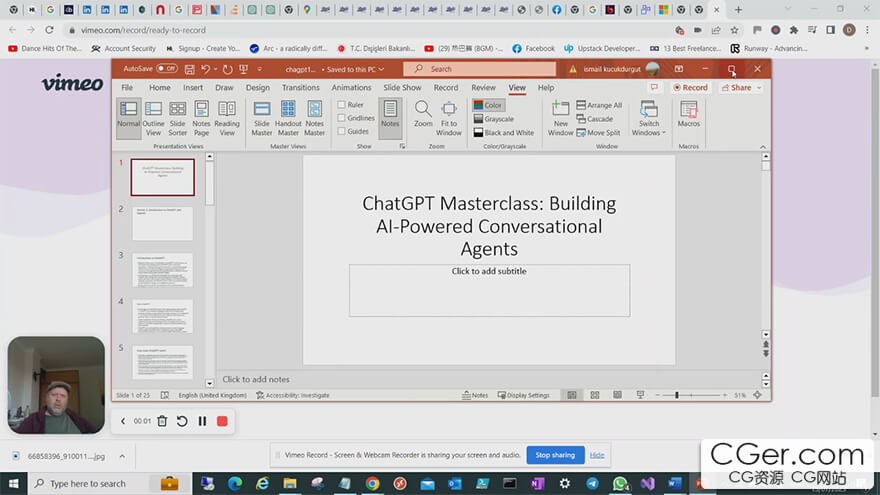This screenshot has width=880, height=495.
Task: Adjust the zoom slider handle
Action: (x=677, y=395)
